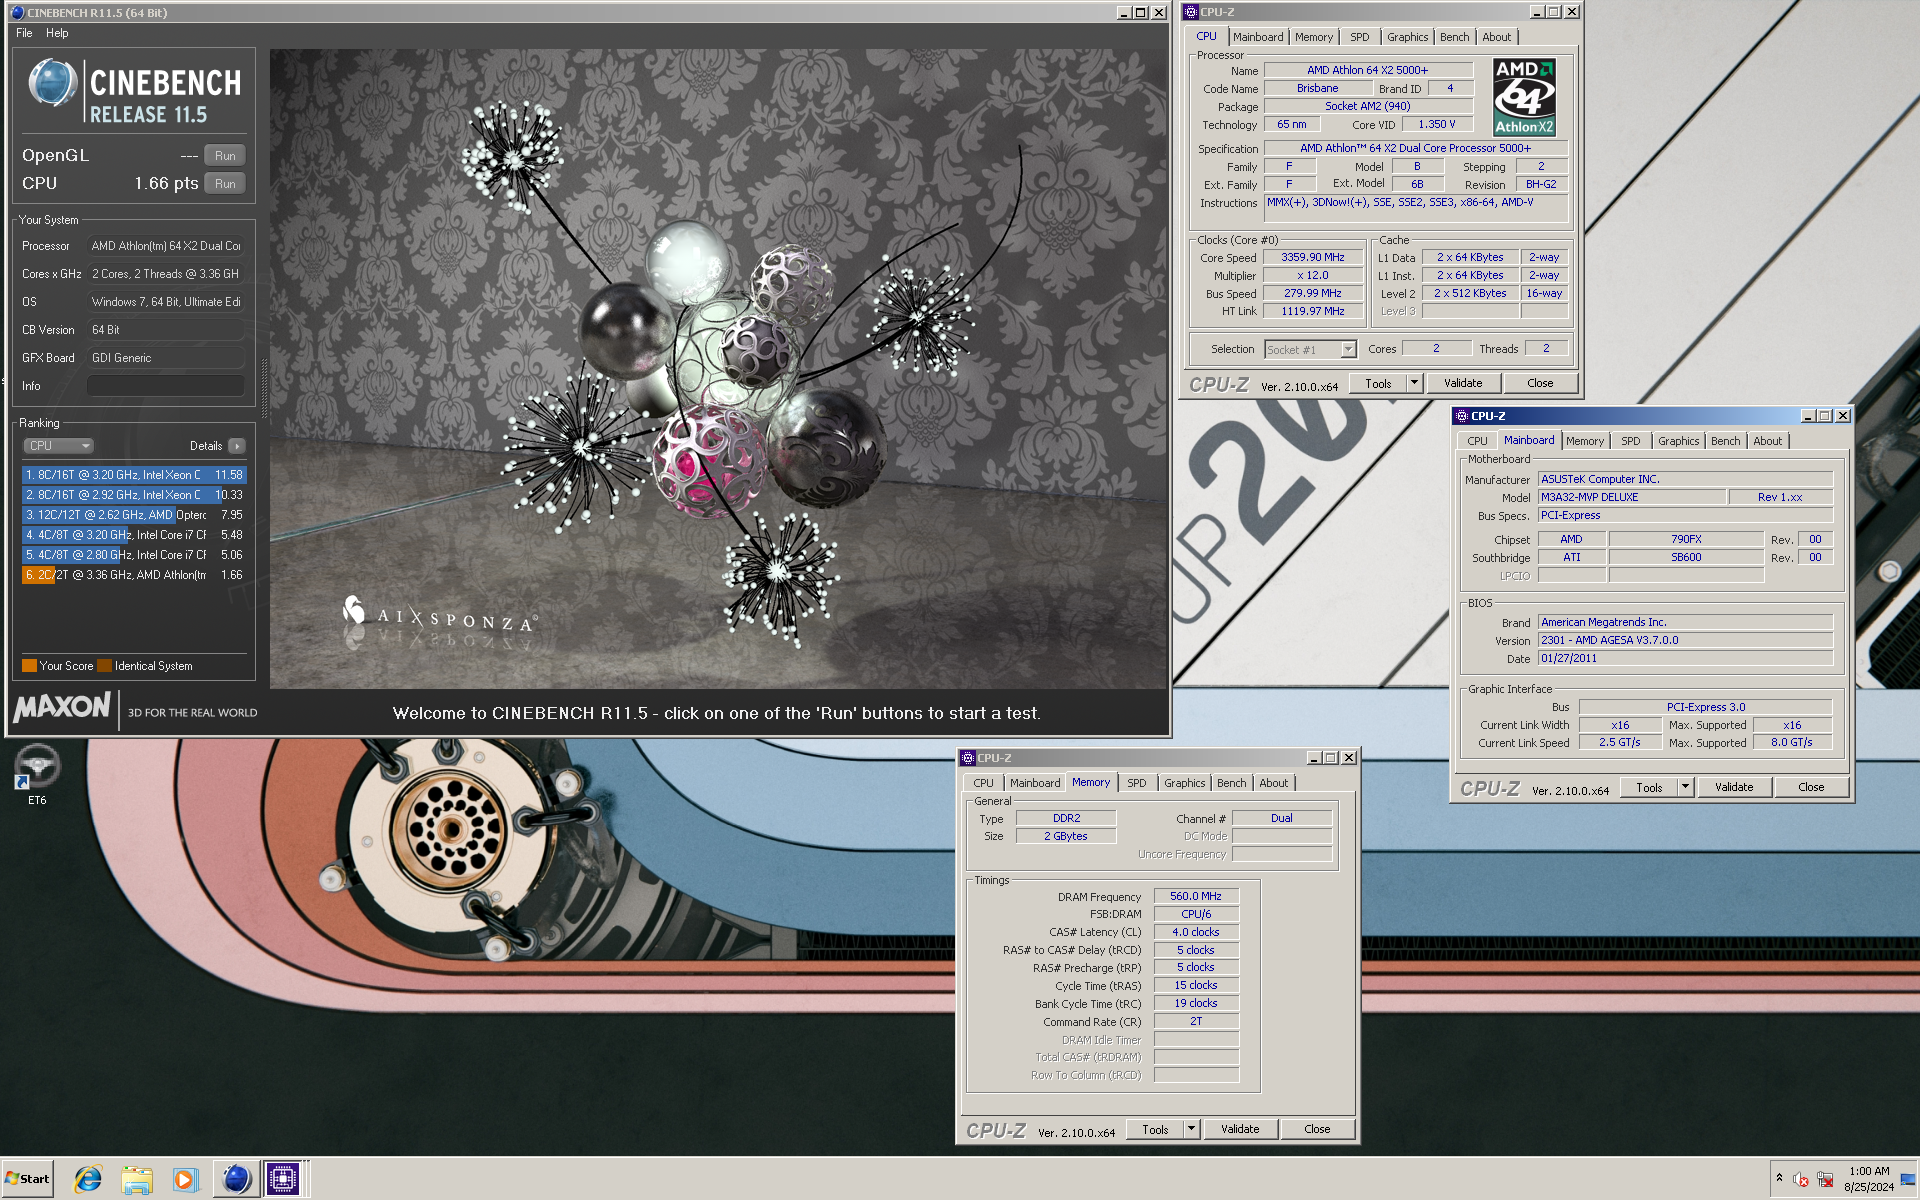Click Validate in the Mainboard CPU-Z window
This screenshot has width=1920, height=1200.
click(x=1733, y=787)
